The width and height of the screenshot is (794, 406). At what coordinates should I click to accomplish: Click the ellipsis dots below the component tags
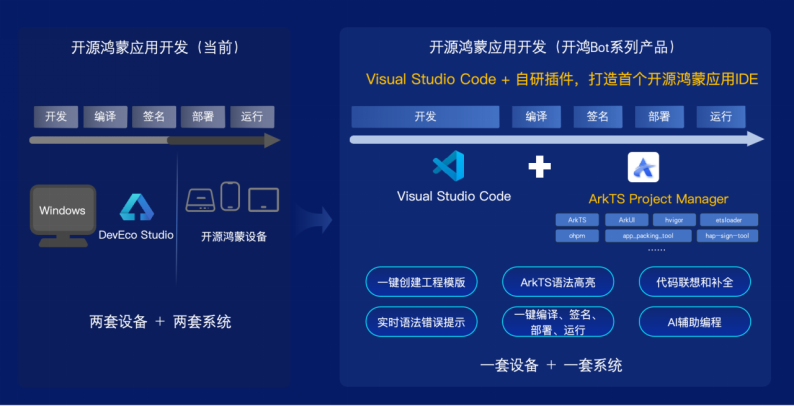pos(657,250)
